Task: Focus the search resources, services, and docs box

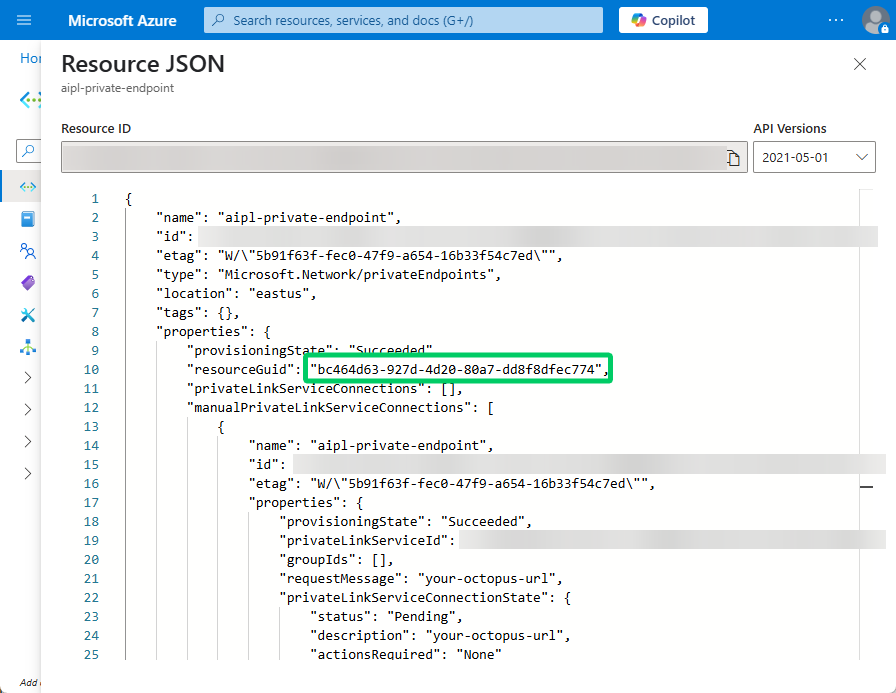Action: (x=403, y=21)
